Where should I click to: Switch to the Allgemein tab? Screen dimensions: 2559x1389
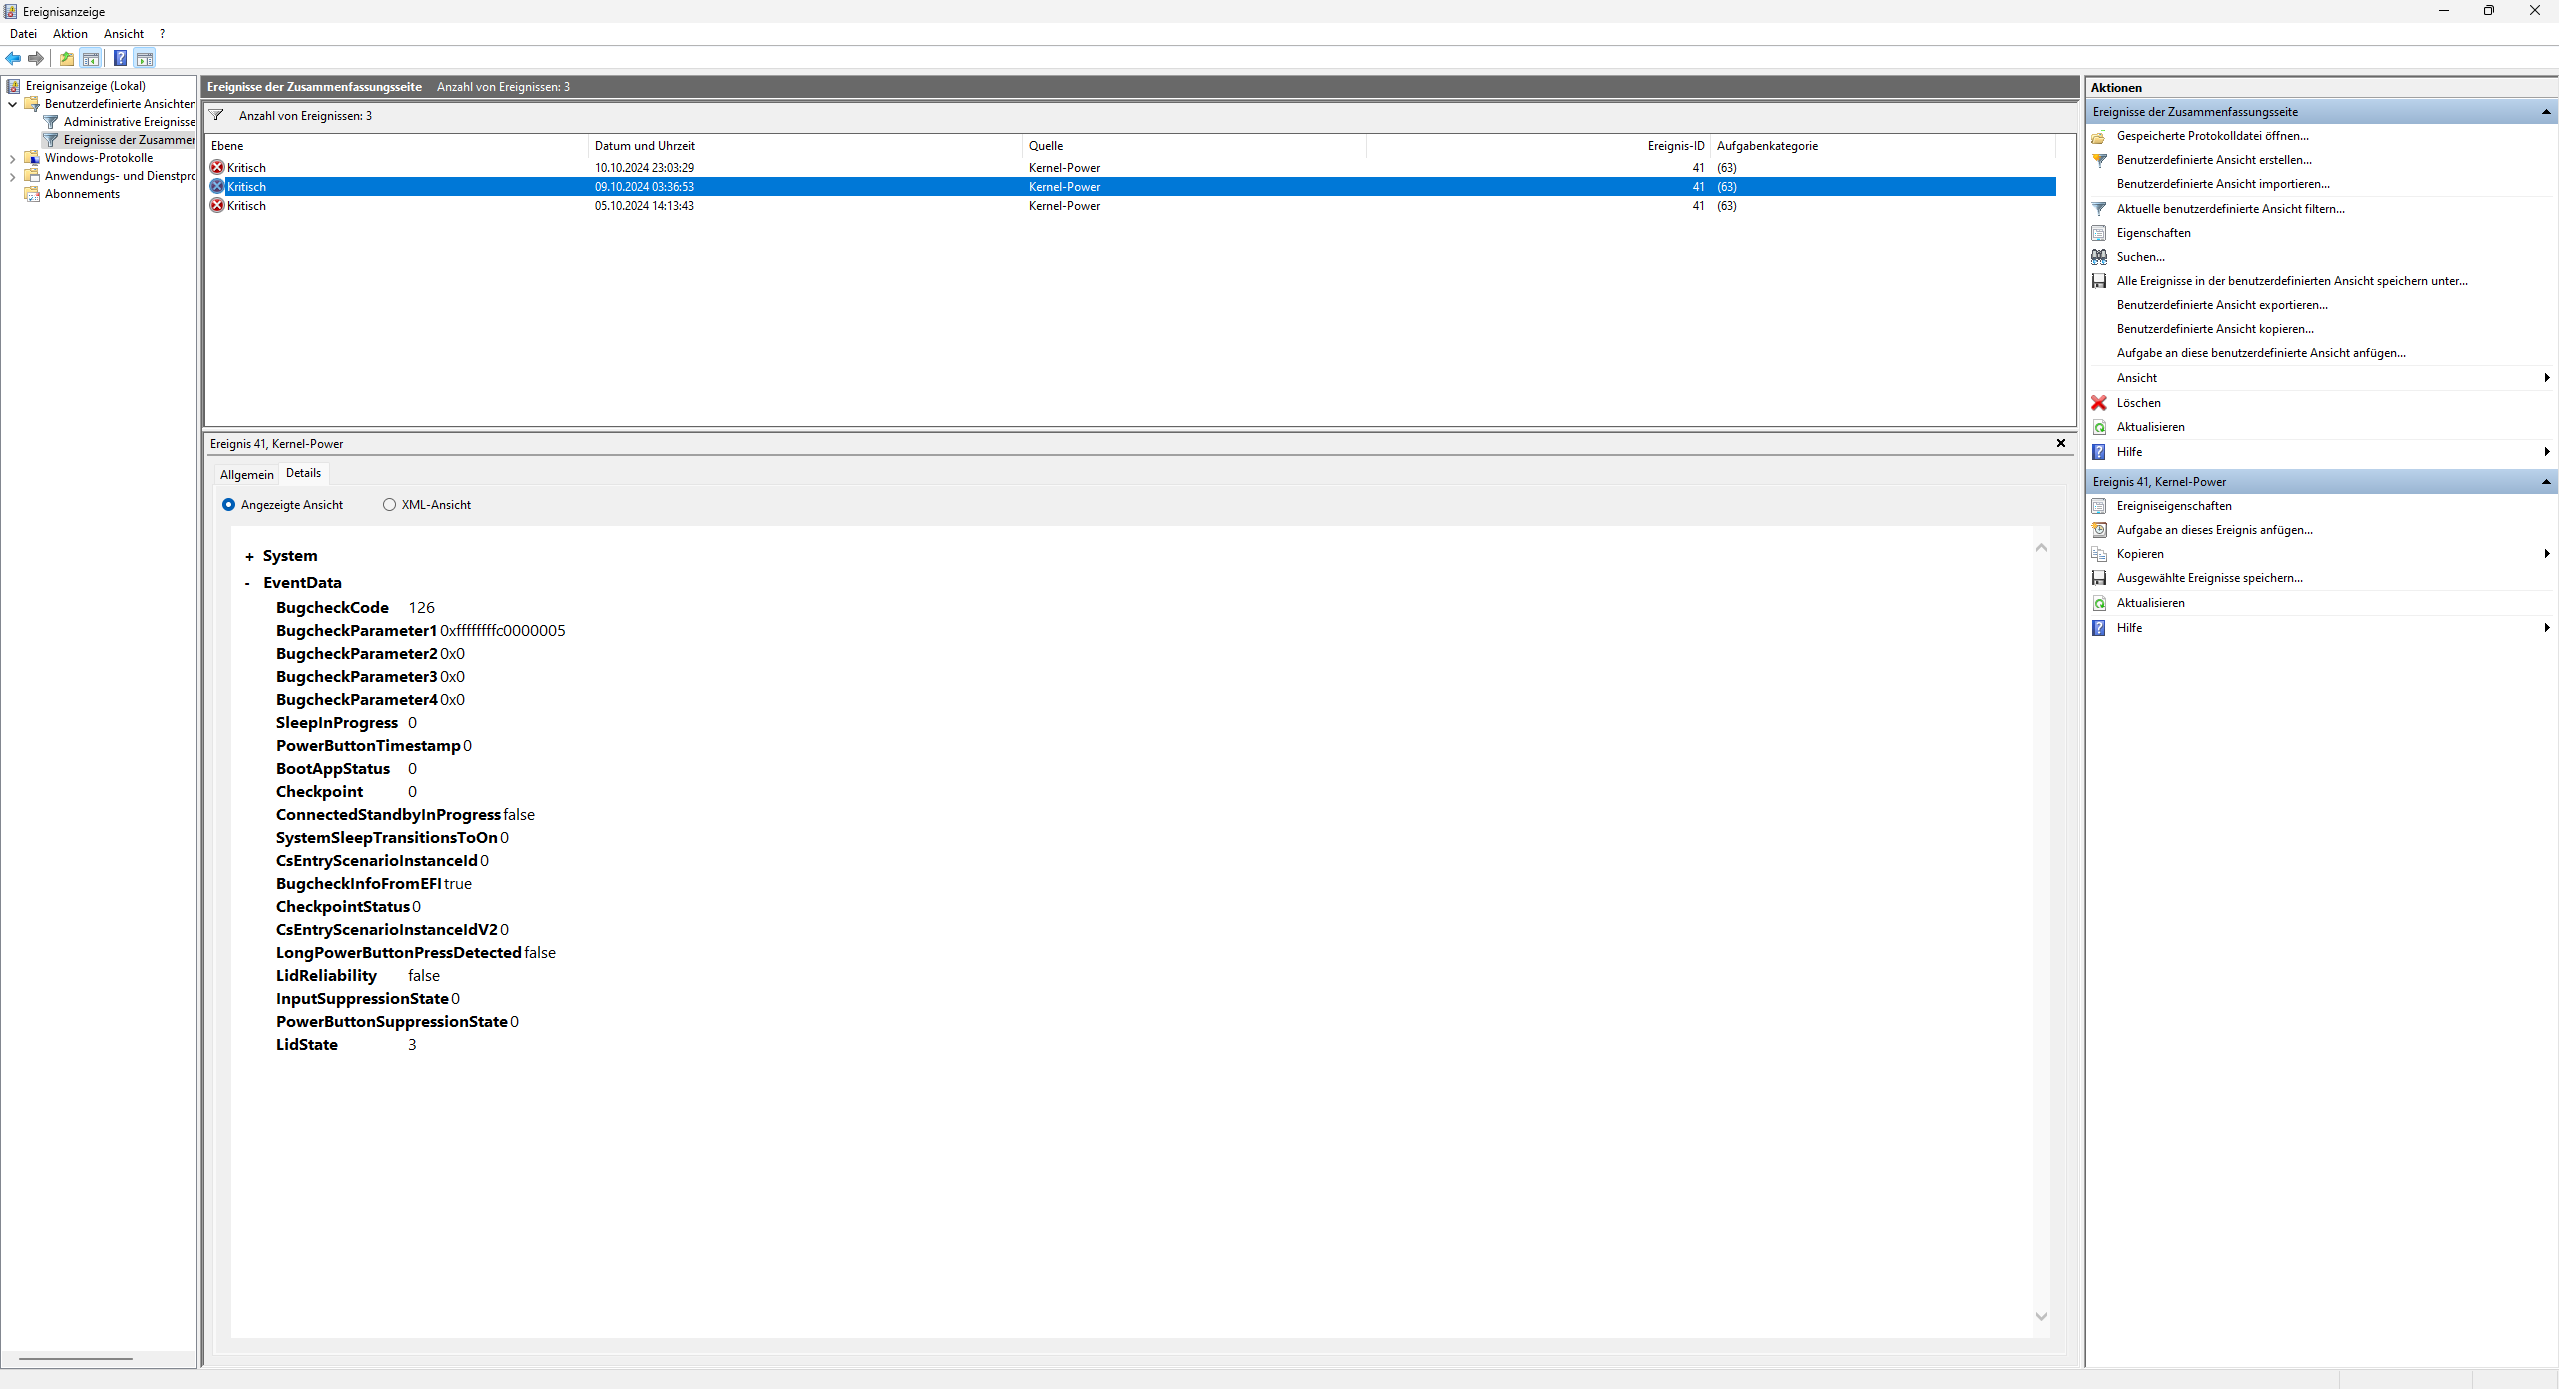point(246,475)
